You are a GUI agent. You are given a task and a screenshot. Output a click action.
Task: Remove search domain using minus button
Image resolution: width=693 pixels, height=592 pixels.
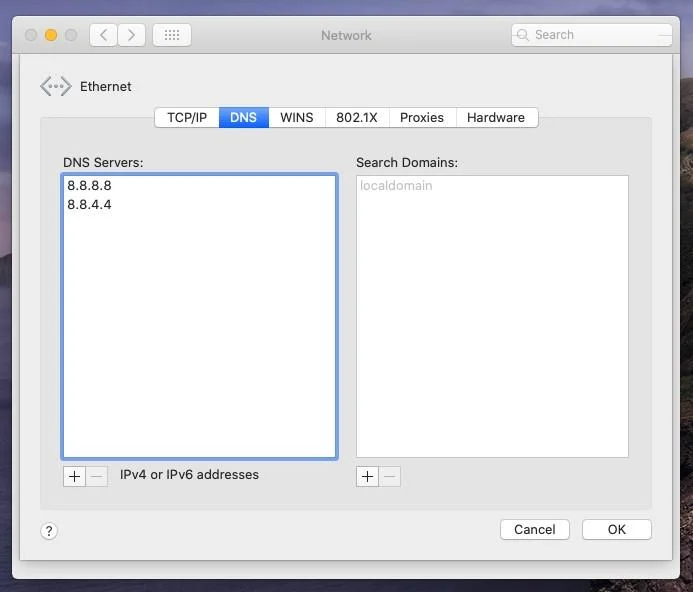click(x=390, y=477)
